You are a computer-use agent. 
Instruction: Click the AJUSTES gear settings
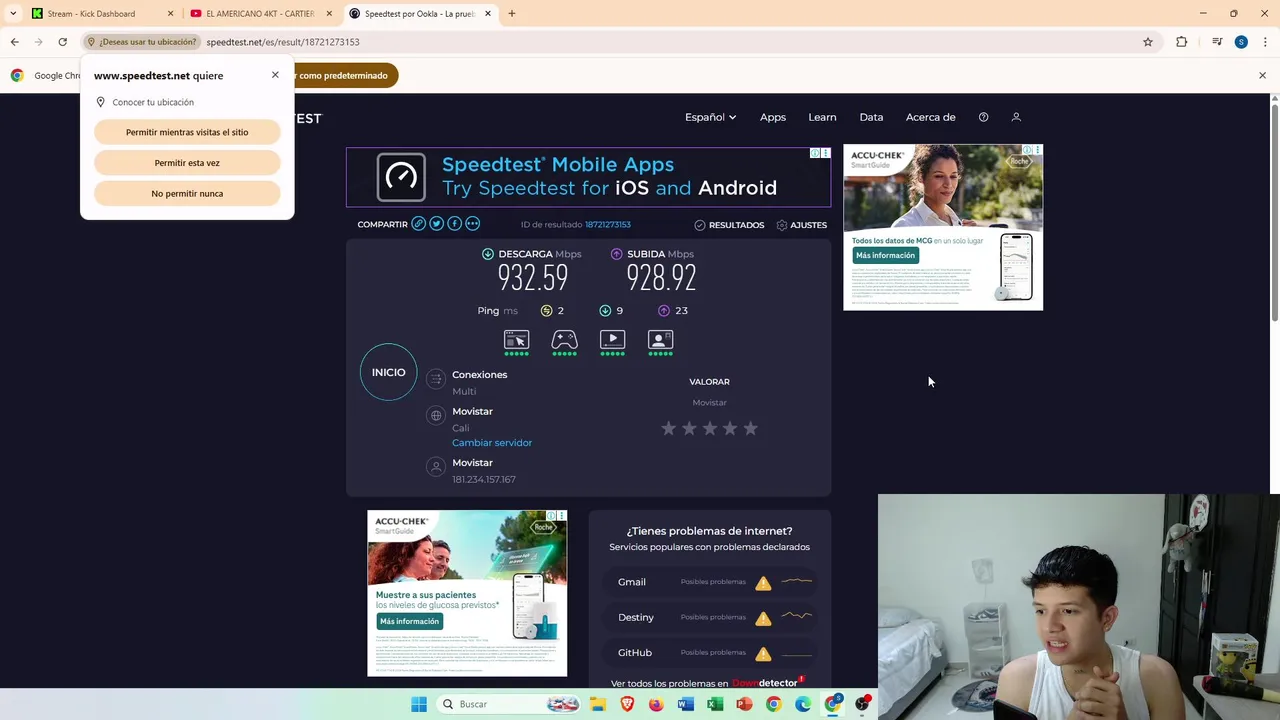click(801, 225)
